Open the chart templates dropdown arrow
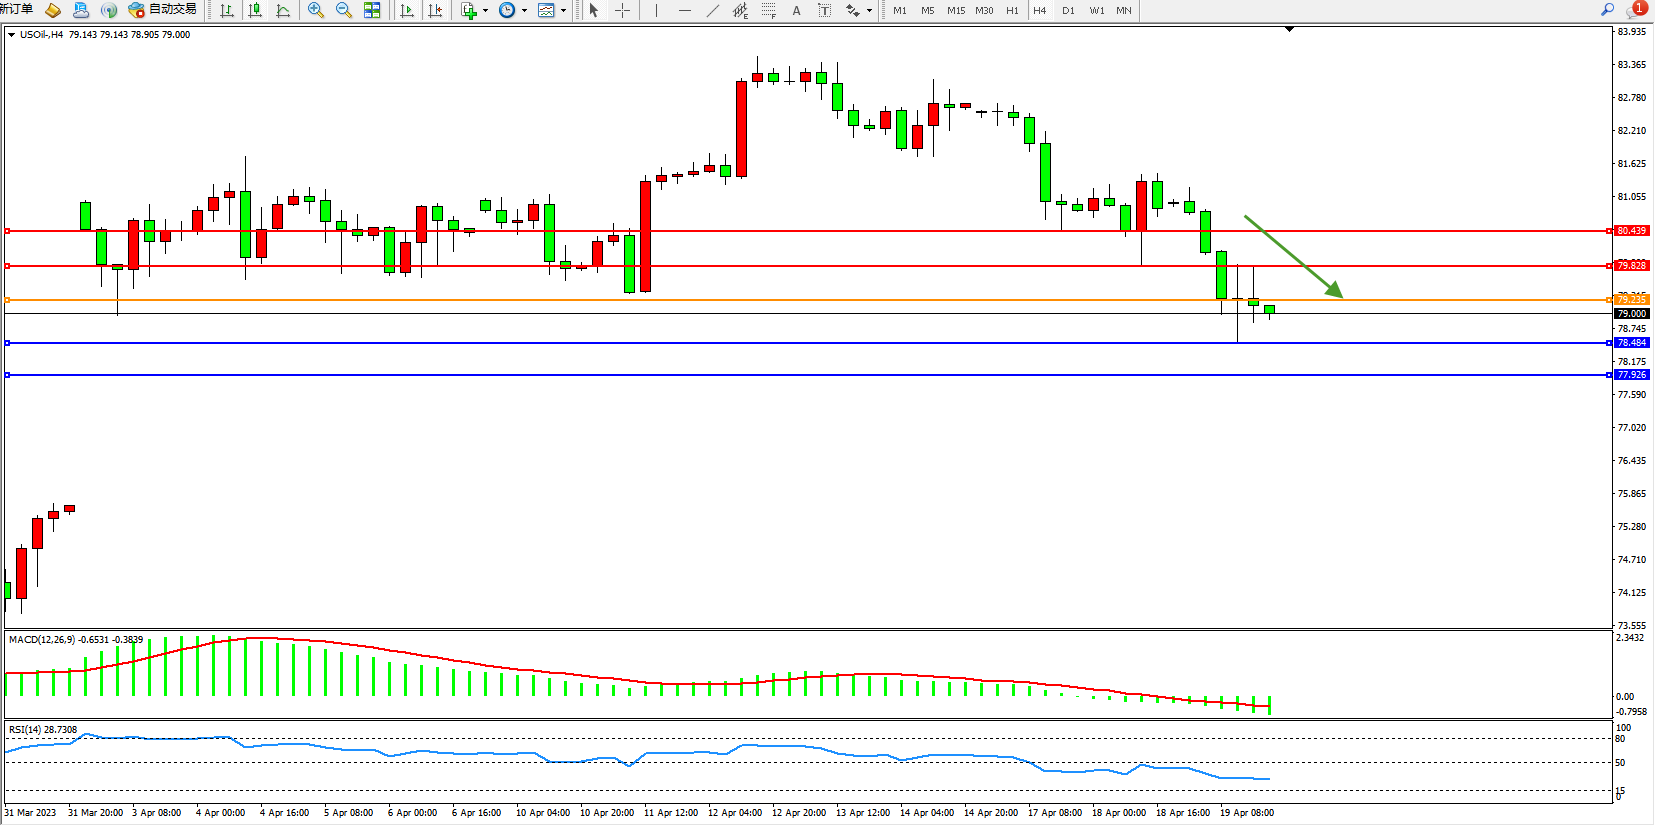Screen dimensions: 1655x826 coord(563,10)
